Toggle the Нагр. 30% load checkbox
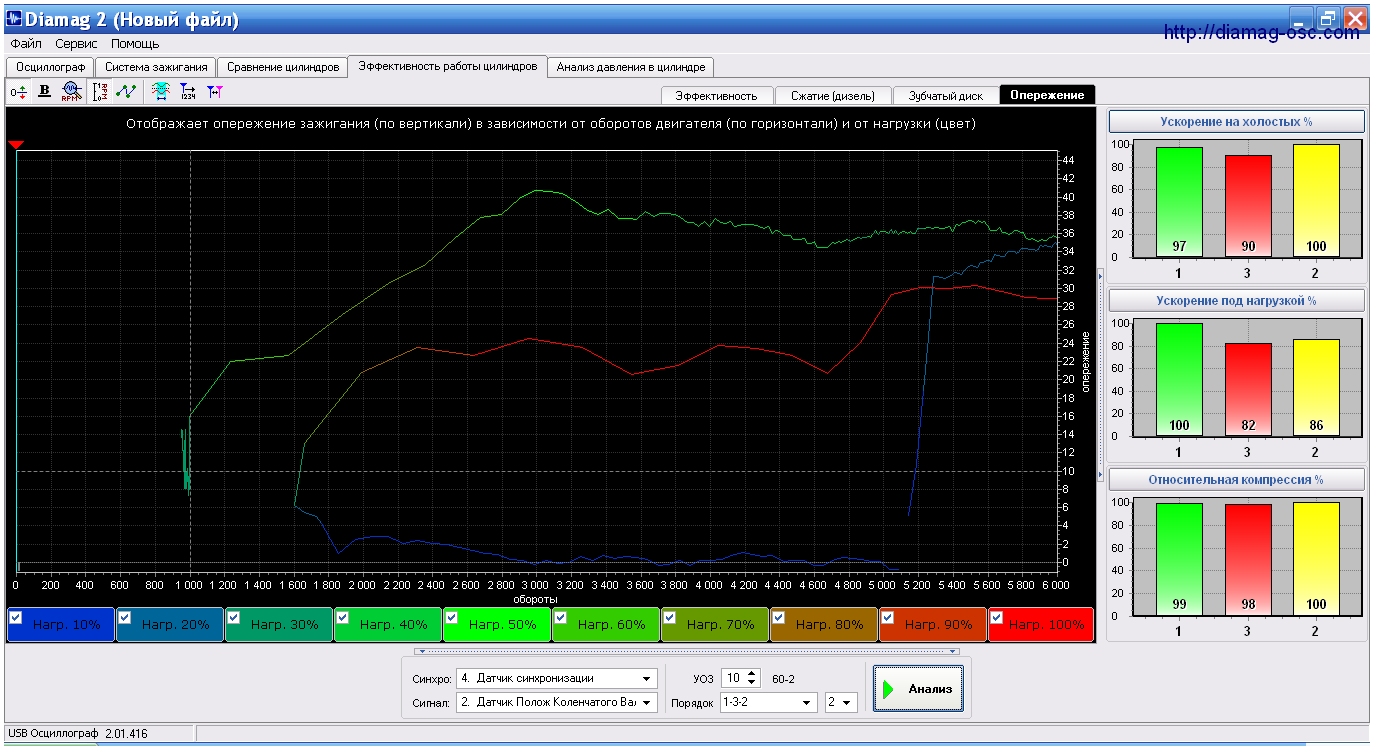 click(234, 618)
